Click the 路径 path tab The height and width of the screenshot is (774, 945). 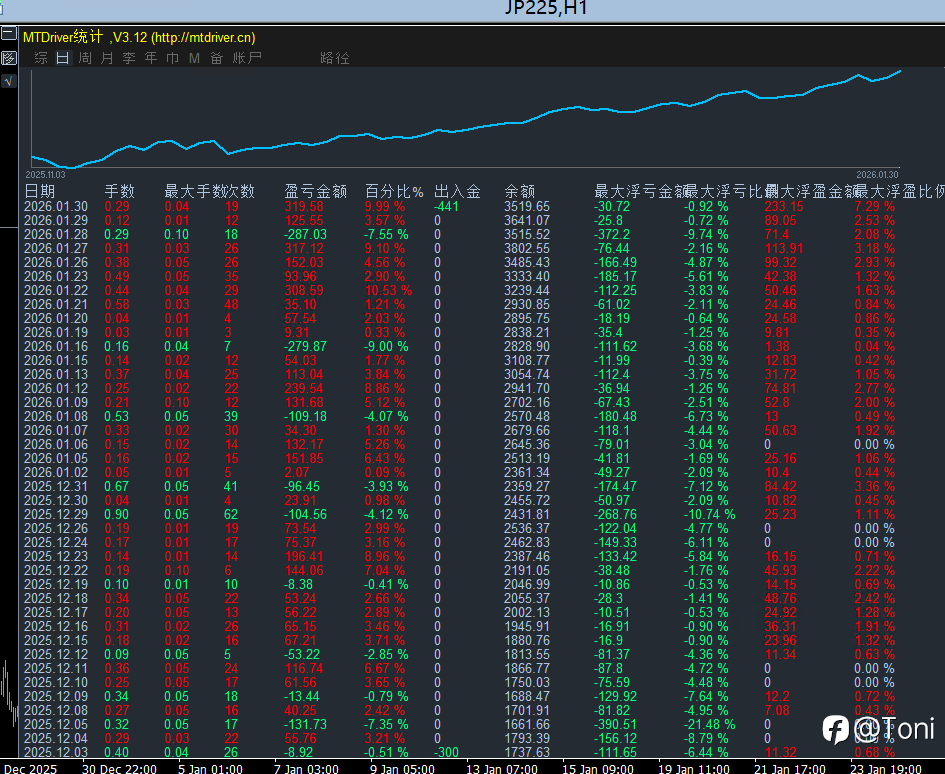click(334, 58)
